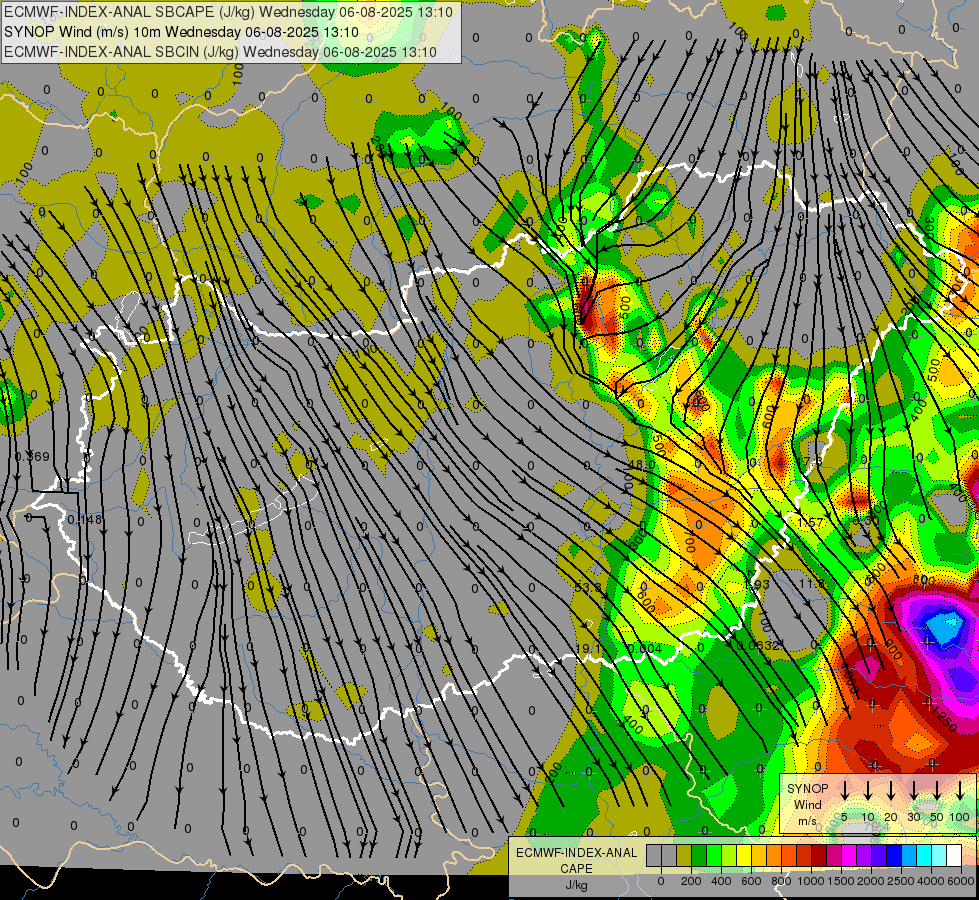
Task: Click the 600 tick label on CAPE scale
Action: click(x=751, y=881)
